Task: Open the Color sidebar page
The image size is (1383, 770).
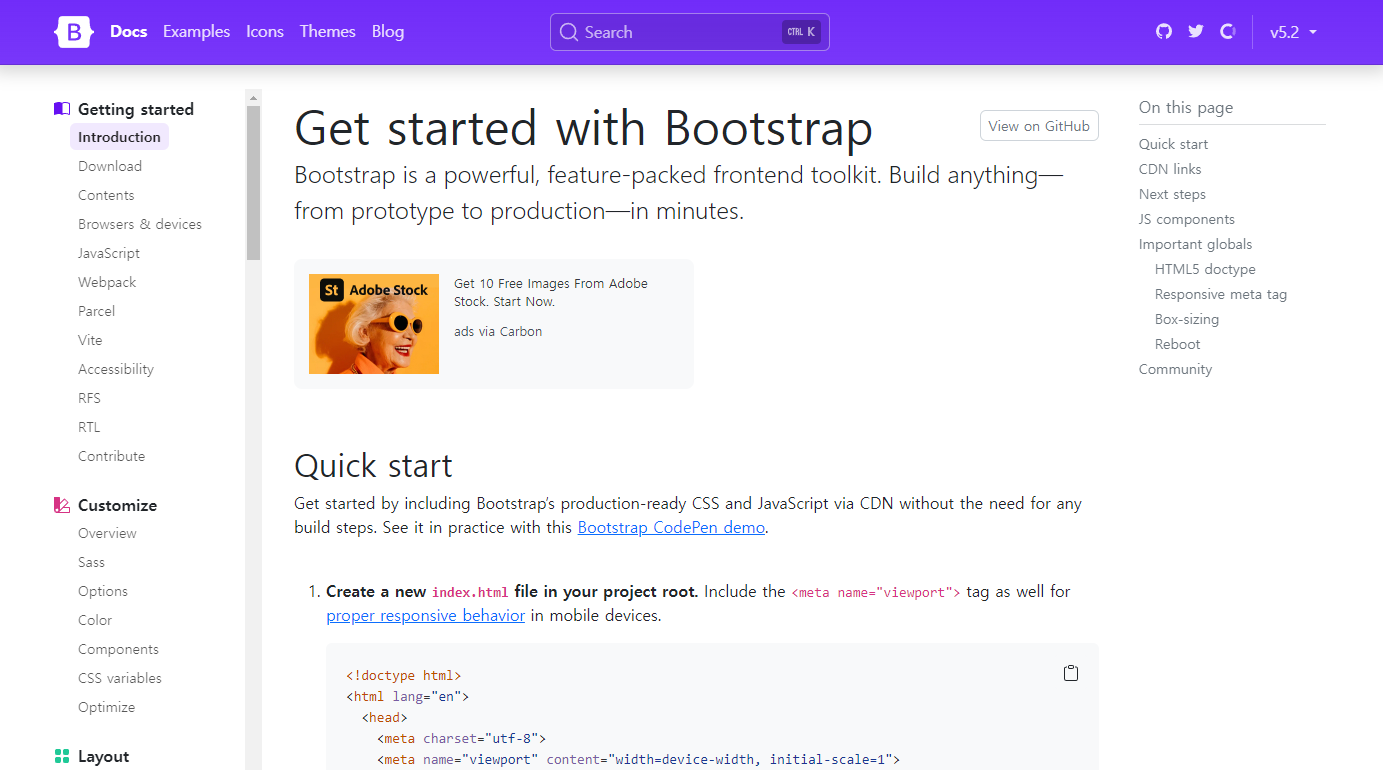Action: 95,620
